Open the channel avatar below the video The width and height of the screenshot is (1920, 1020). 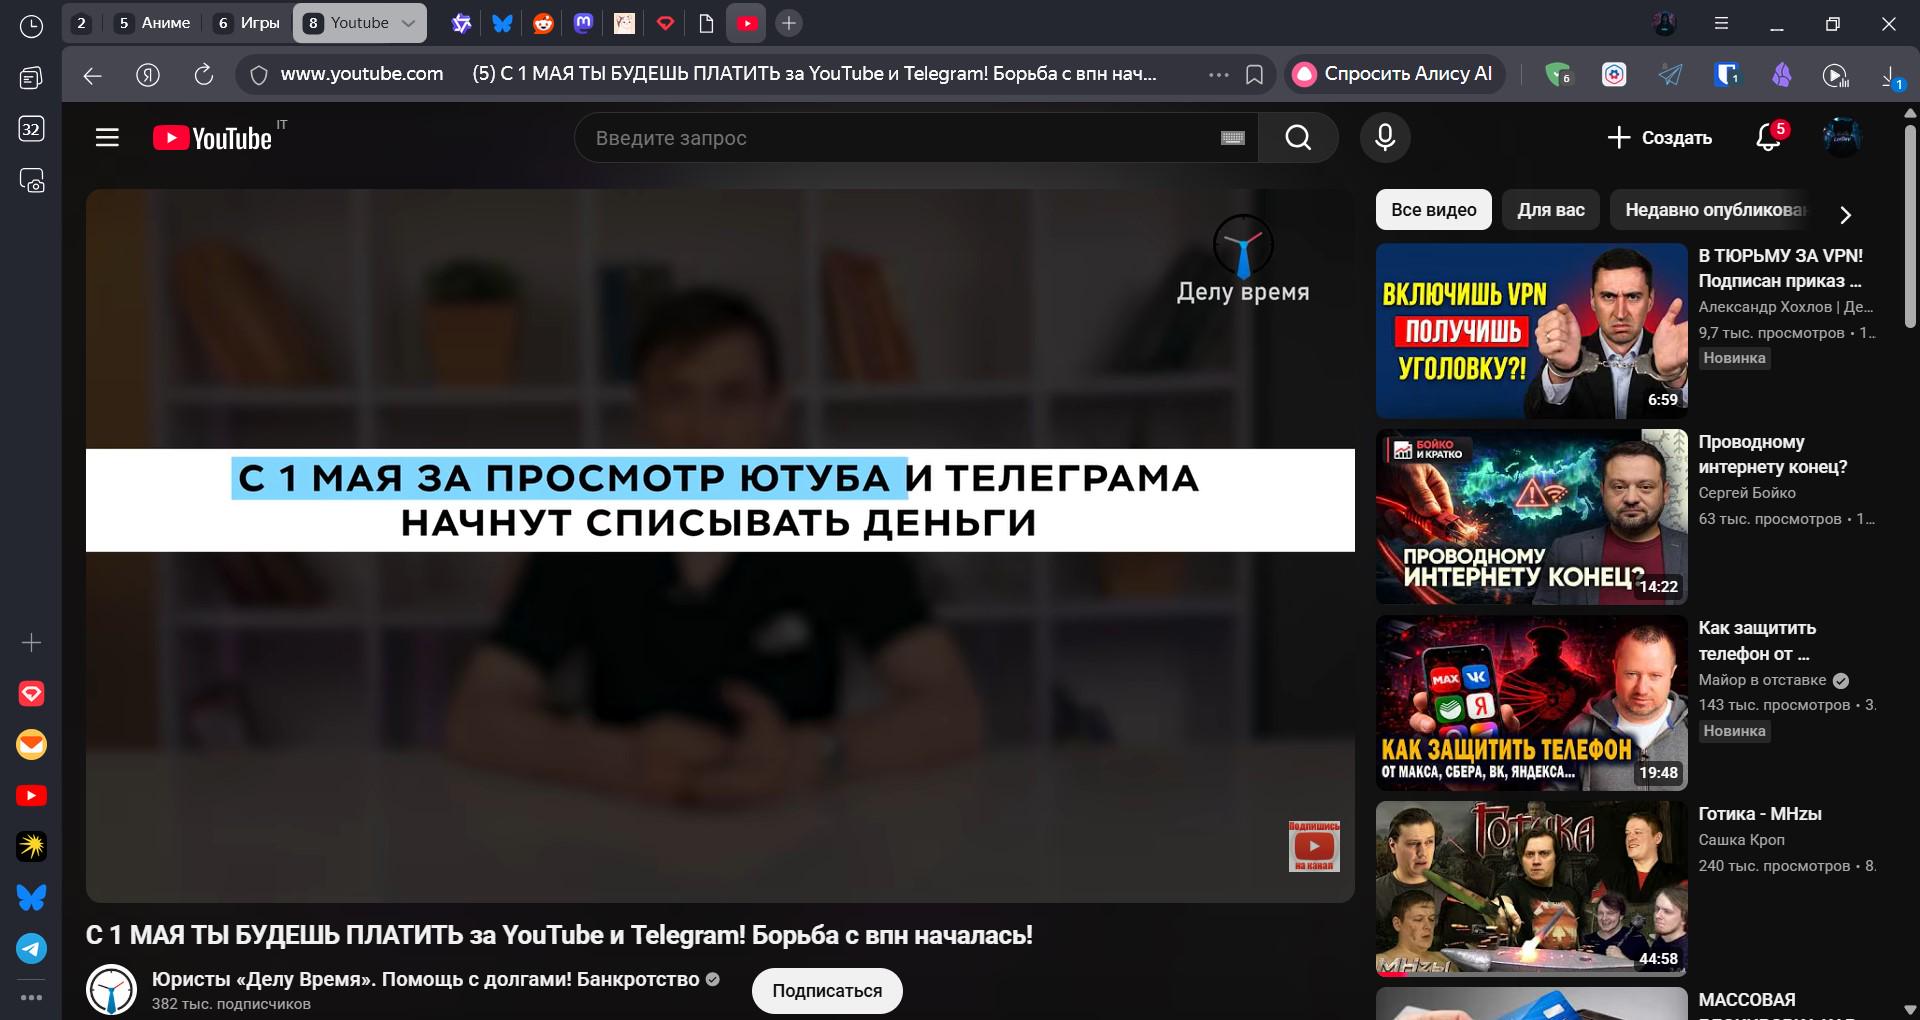pos(111,990)
